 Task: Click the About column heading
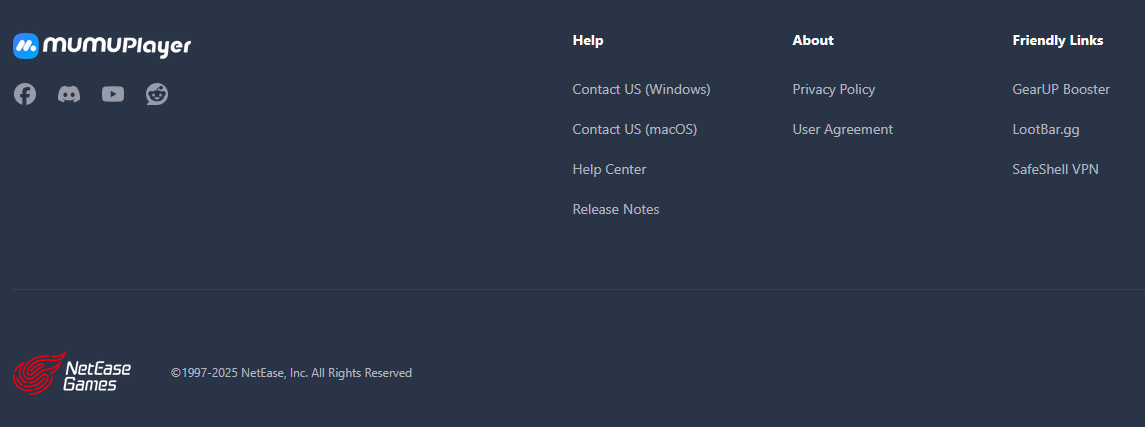click(x=813, y=40)
